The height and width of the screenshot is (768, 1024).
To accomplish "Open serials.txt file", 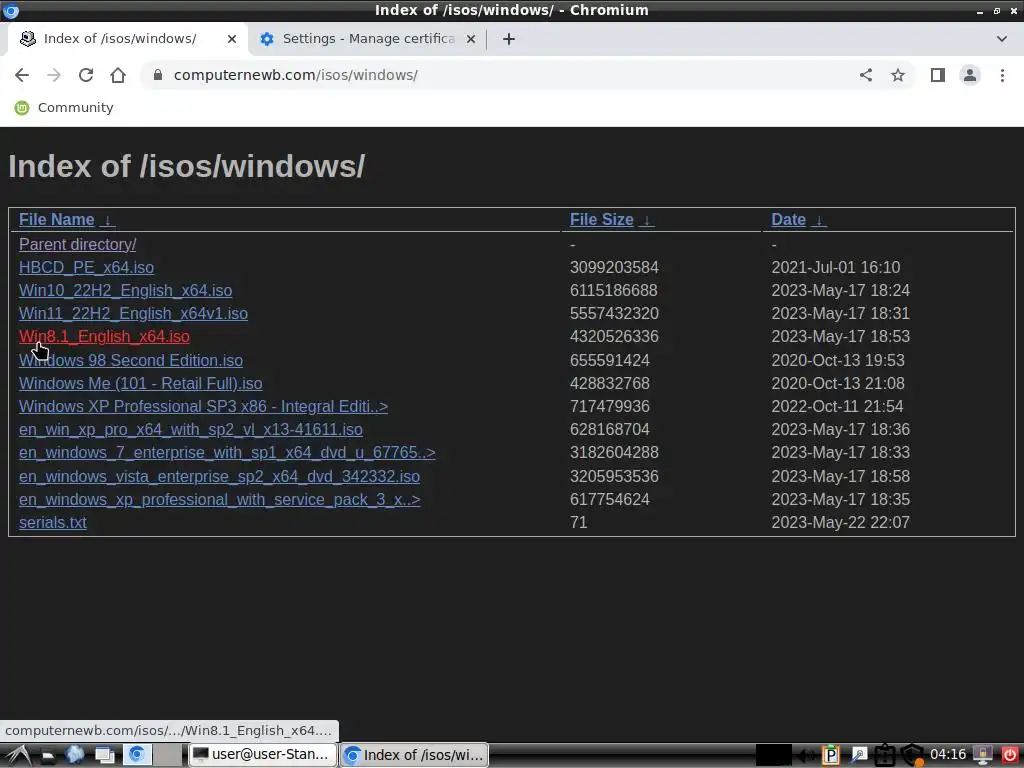I will (53, 522).
